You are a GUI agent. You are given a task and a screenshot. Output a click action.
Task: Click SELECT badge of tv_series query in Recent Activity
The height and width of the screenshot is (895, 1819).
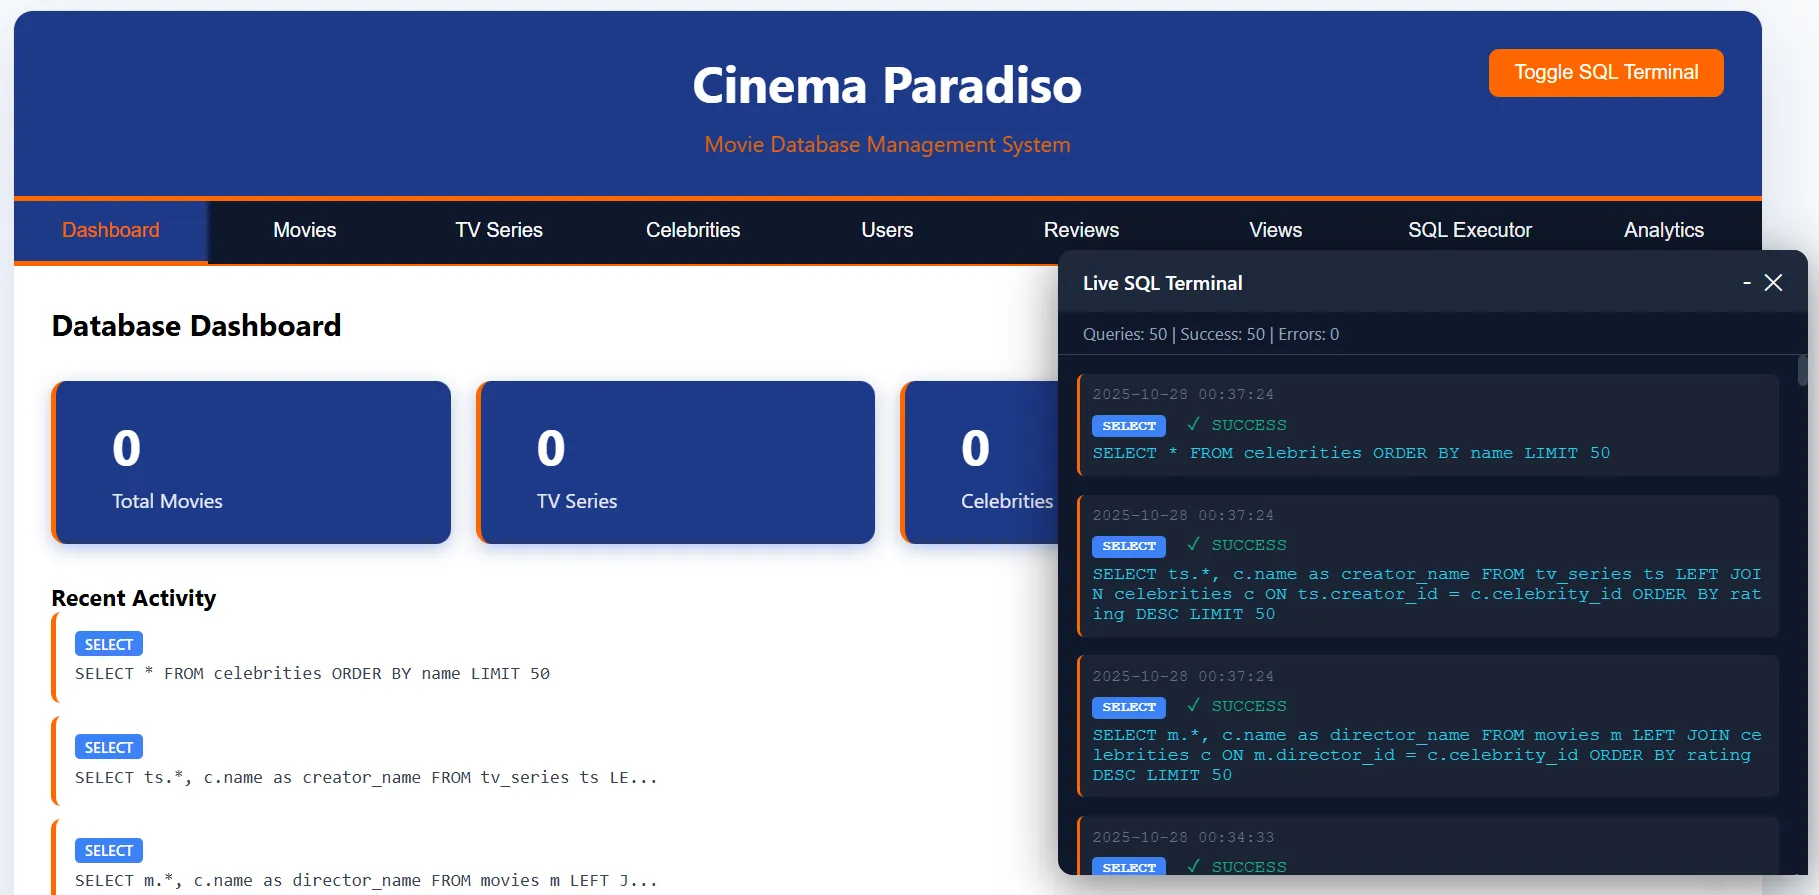coord(109,747)
